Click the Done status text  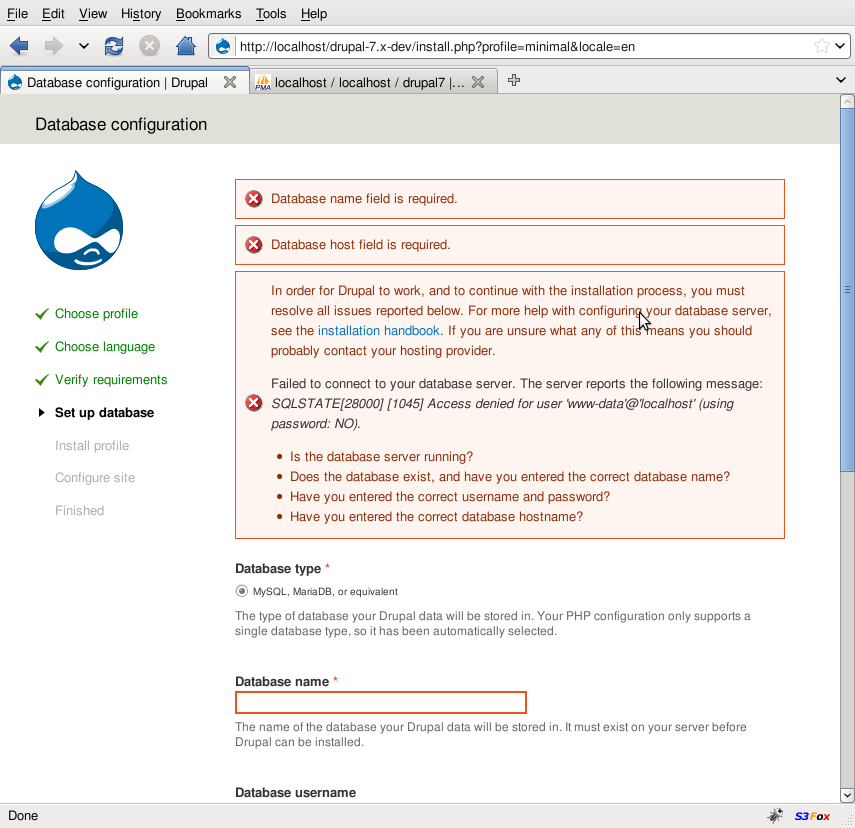pos(23,815)
